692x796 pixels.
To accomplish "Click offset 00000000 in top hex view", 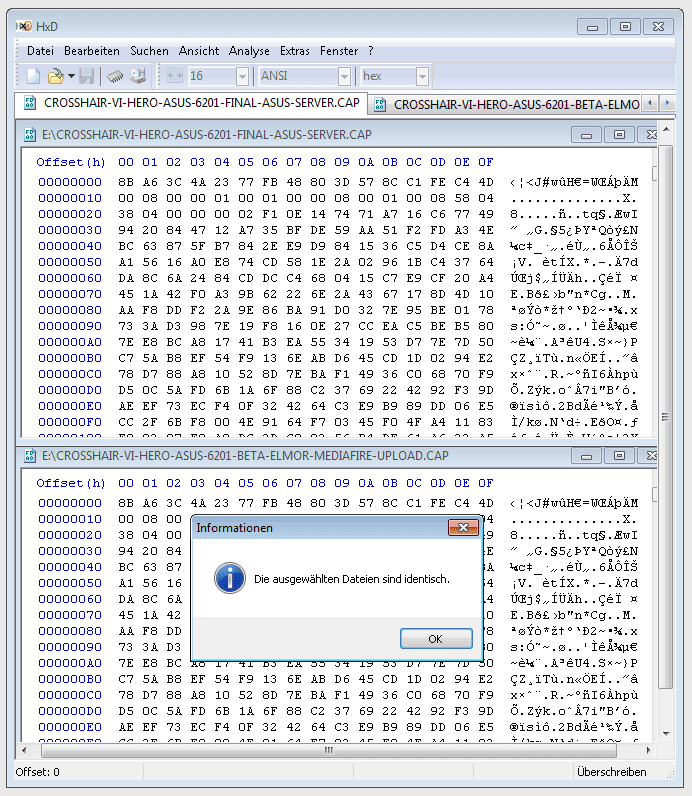I will click(70, 182).
